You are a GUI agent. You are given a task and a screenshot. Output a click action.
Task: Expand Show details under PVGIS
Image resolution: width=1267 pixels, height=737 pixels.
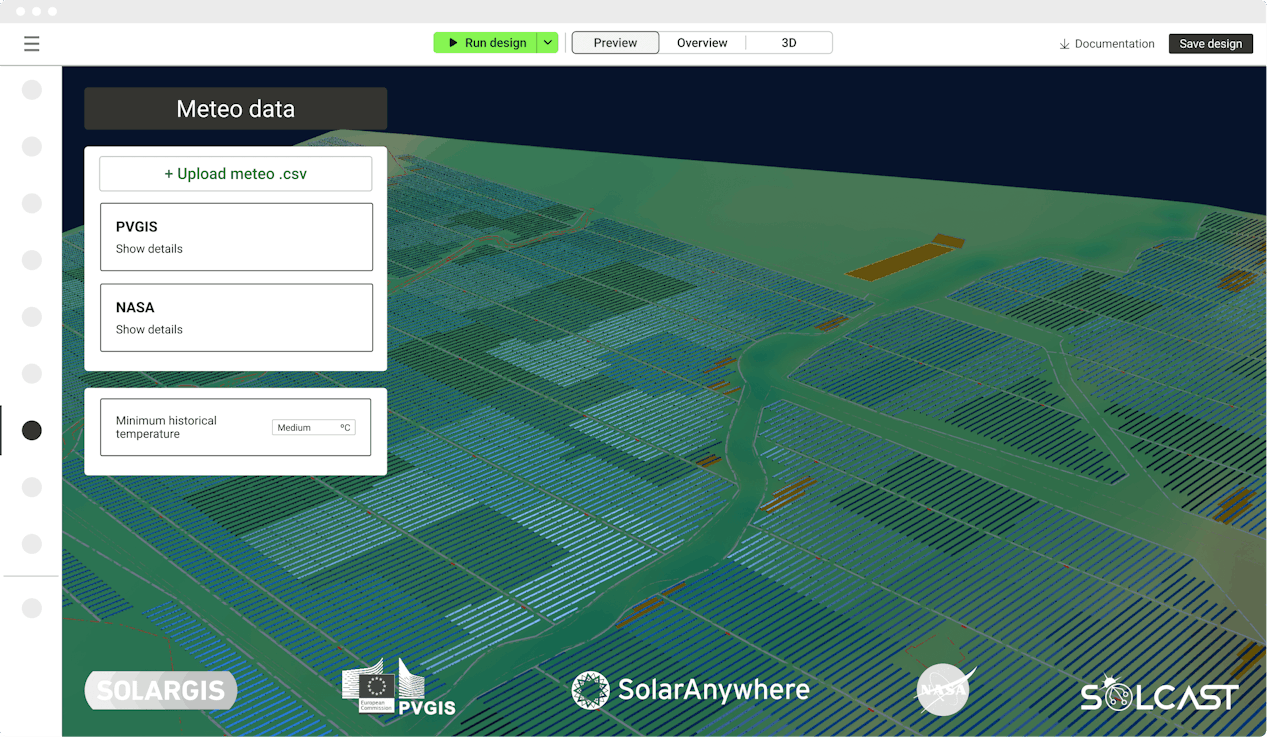[x=147, y=248]
